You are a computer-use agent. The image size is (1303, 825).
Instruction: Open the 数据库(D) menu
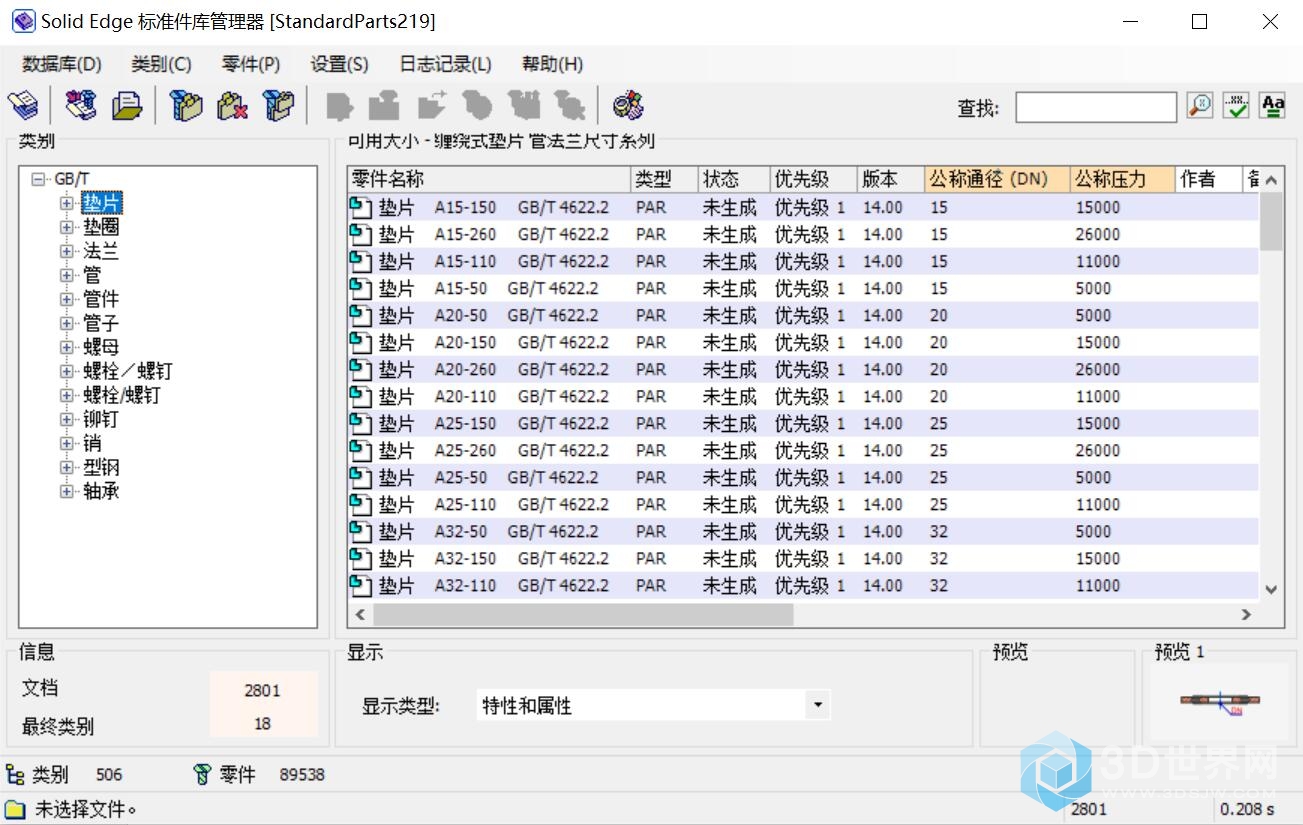(x=62, y=64)
